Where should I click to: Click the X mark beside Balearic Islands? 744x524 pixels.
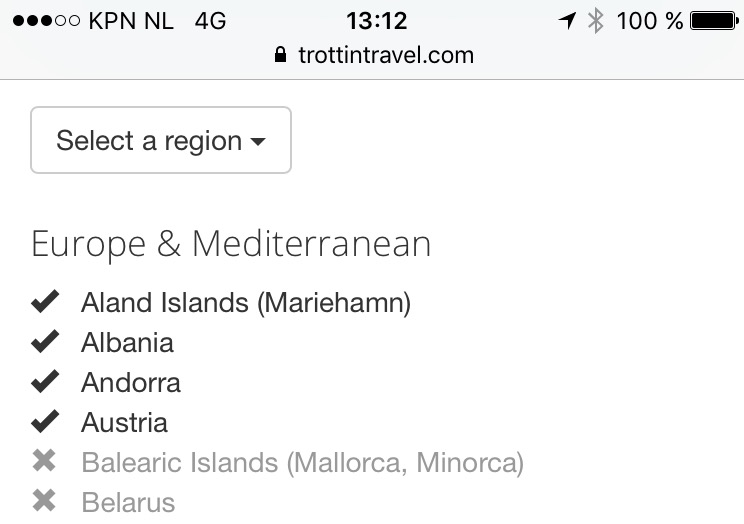[x=45, y=462]
